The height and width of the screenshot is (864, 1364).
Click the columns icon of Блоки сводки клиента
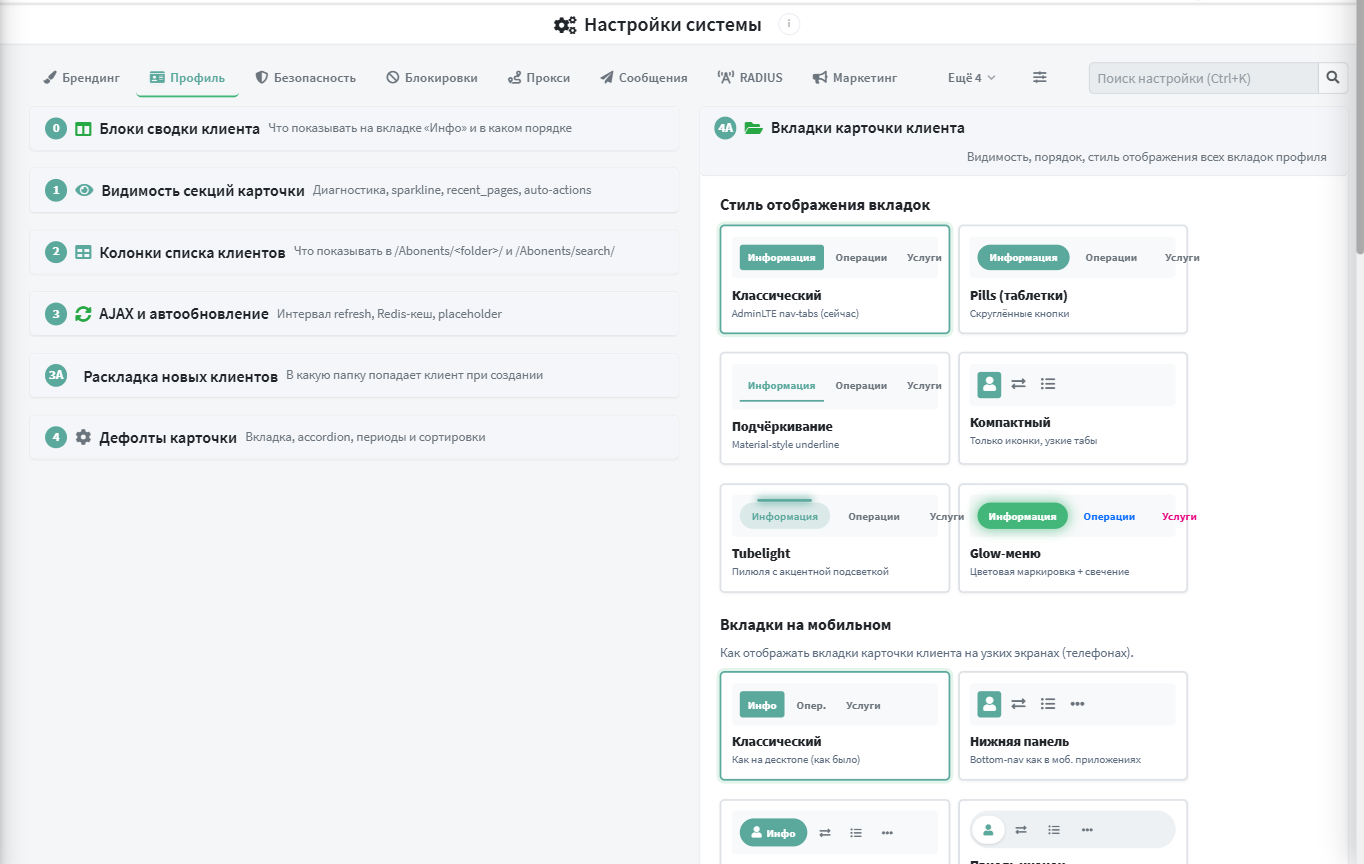coord(84,129)
